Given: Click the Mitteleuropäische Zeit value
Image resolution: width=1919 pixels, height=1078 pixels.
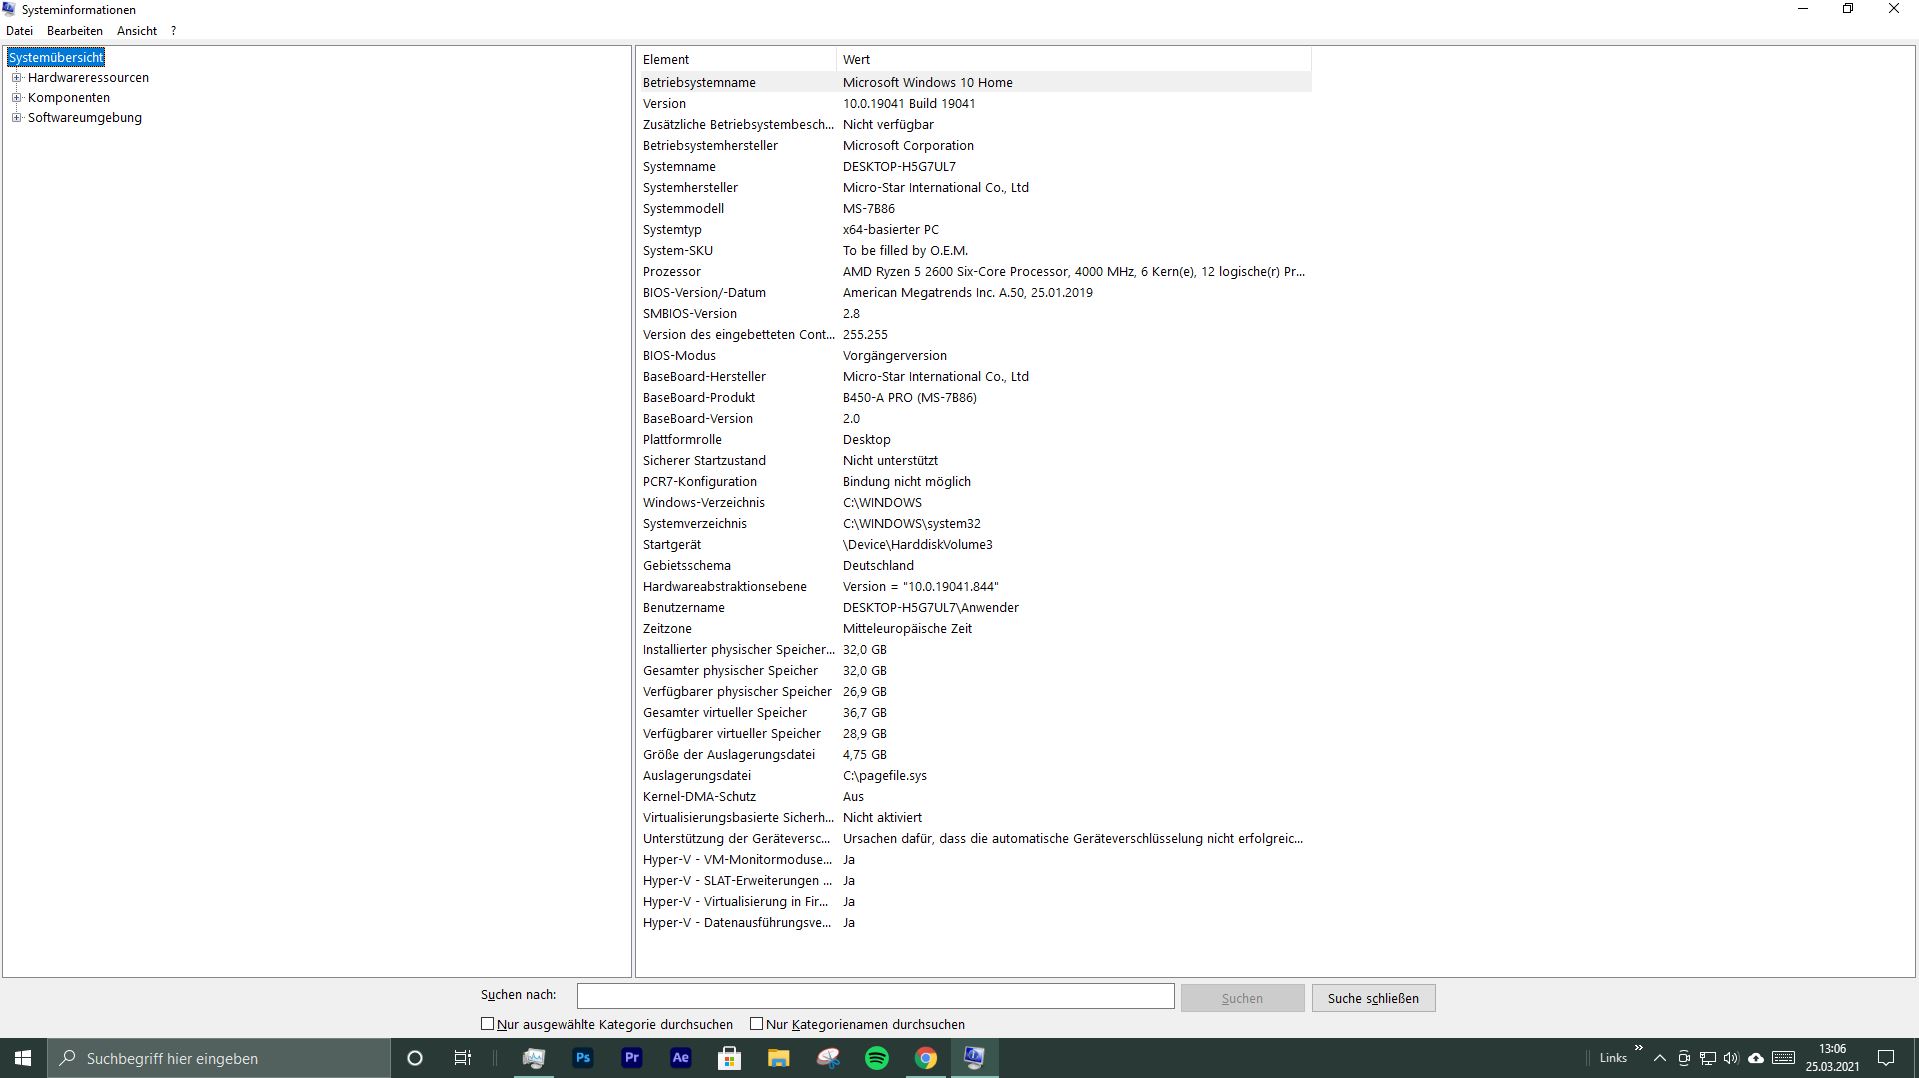Looking at the screenshot, I should point(907,629).
